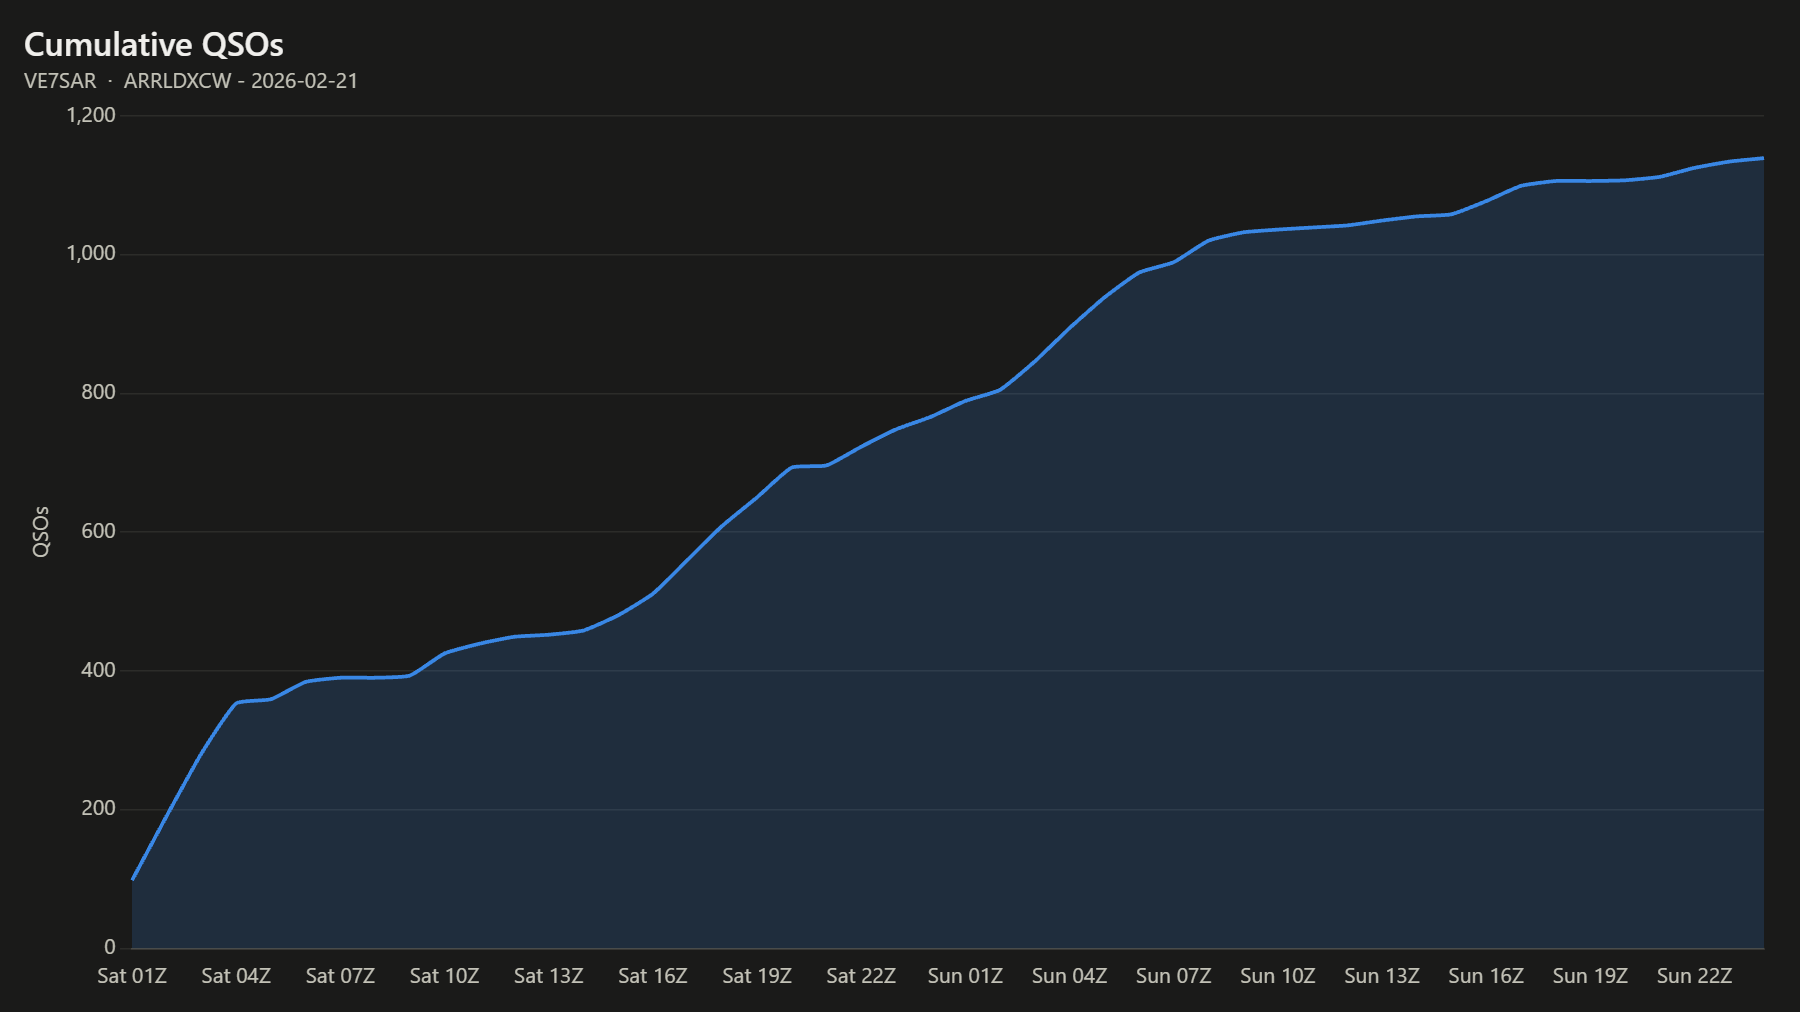Click the Sat 04Z x-axis label
Viewport: 1800px width, 1012px height.
pos(236,976)
